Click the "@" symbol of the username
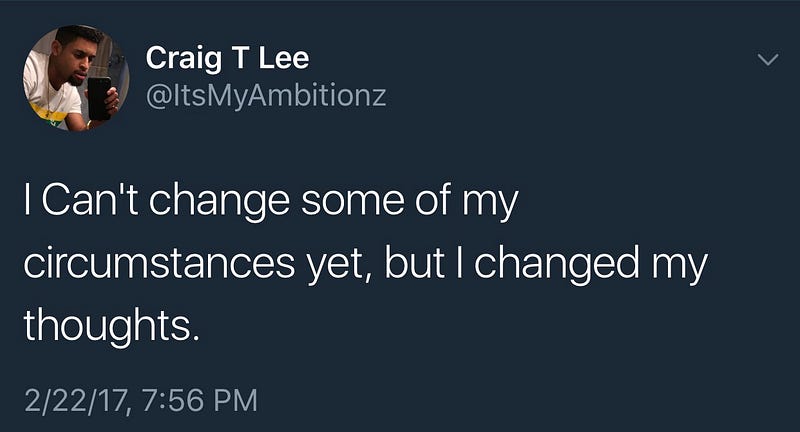800x432 pixels. 158,97
